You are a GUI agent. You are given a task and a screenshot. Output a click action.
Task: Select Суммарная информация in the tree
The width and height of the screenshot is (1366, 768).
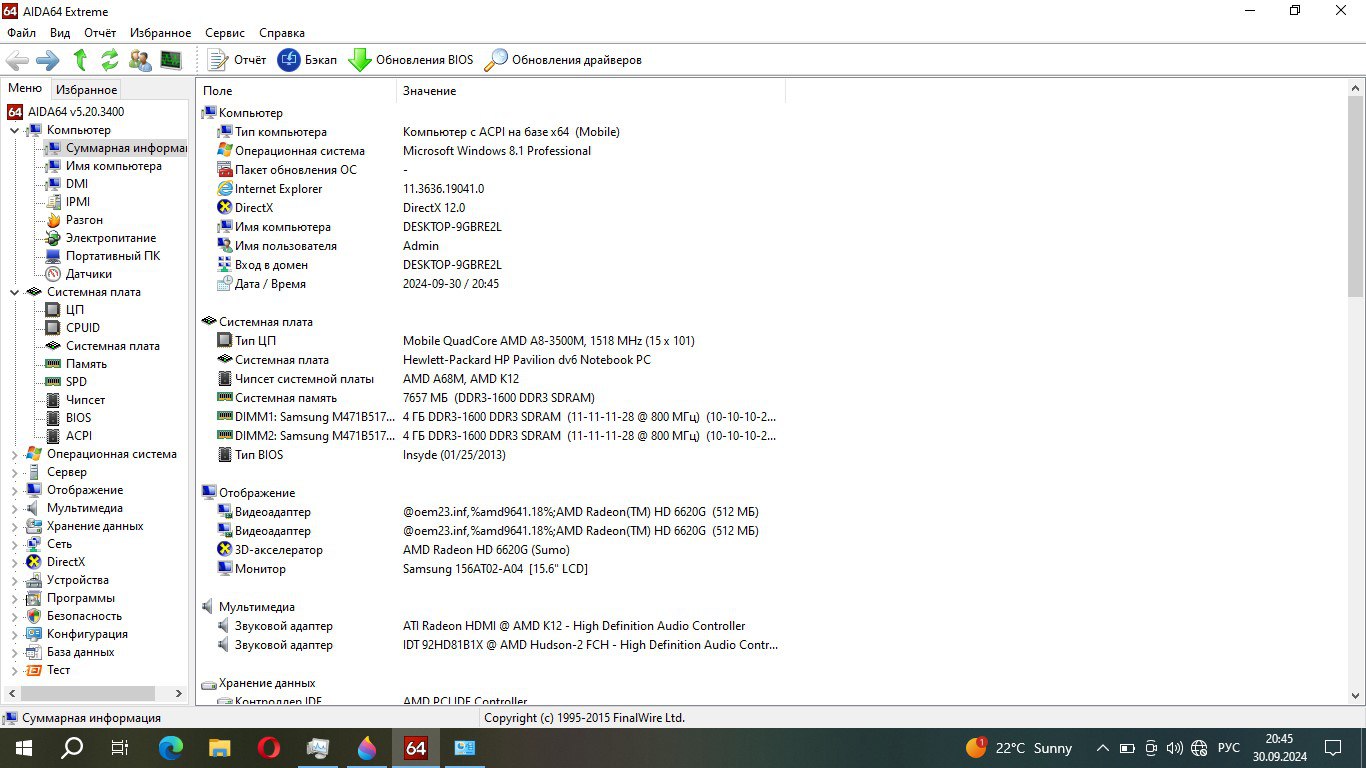[x=125, y=148]
